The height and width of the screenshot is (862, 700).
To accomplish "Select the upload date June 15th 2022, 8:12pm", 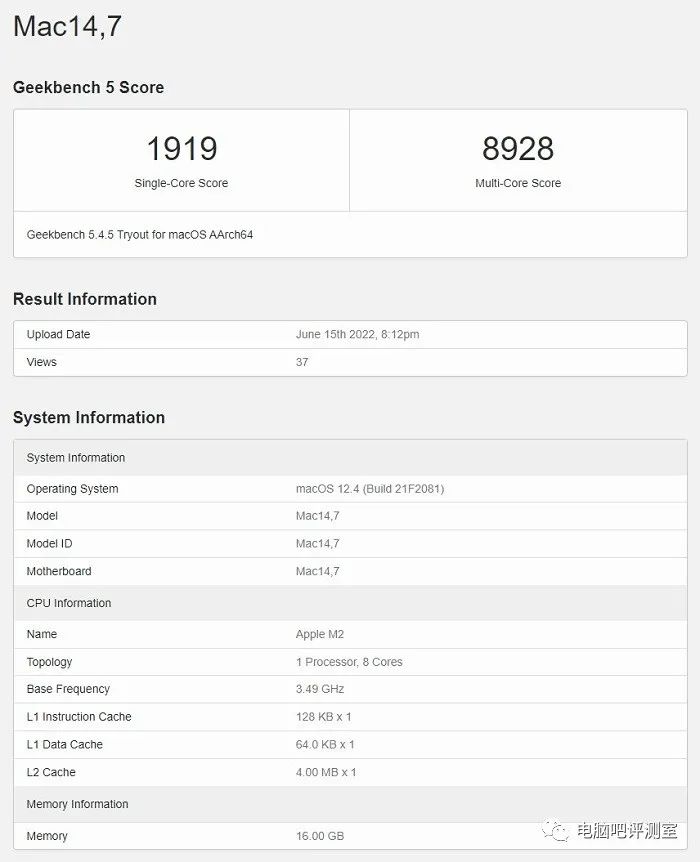I will [357, 334].
